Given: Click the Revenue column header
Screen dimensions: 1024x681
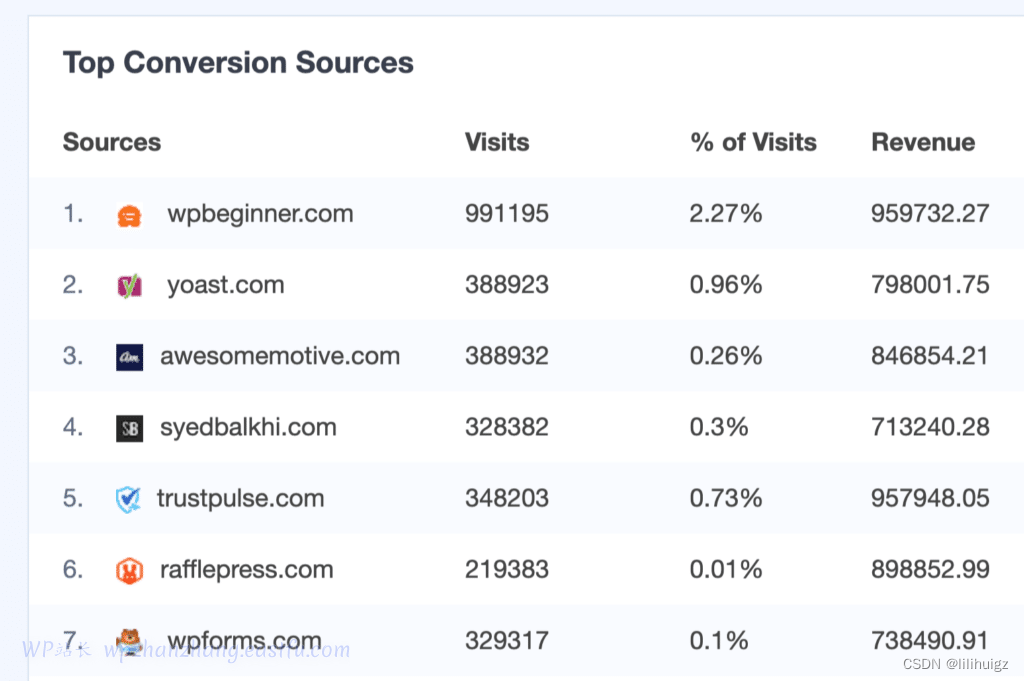Looking at the screenshot, I should click(923, 142).
